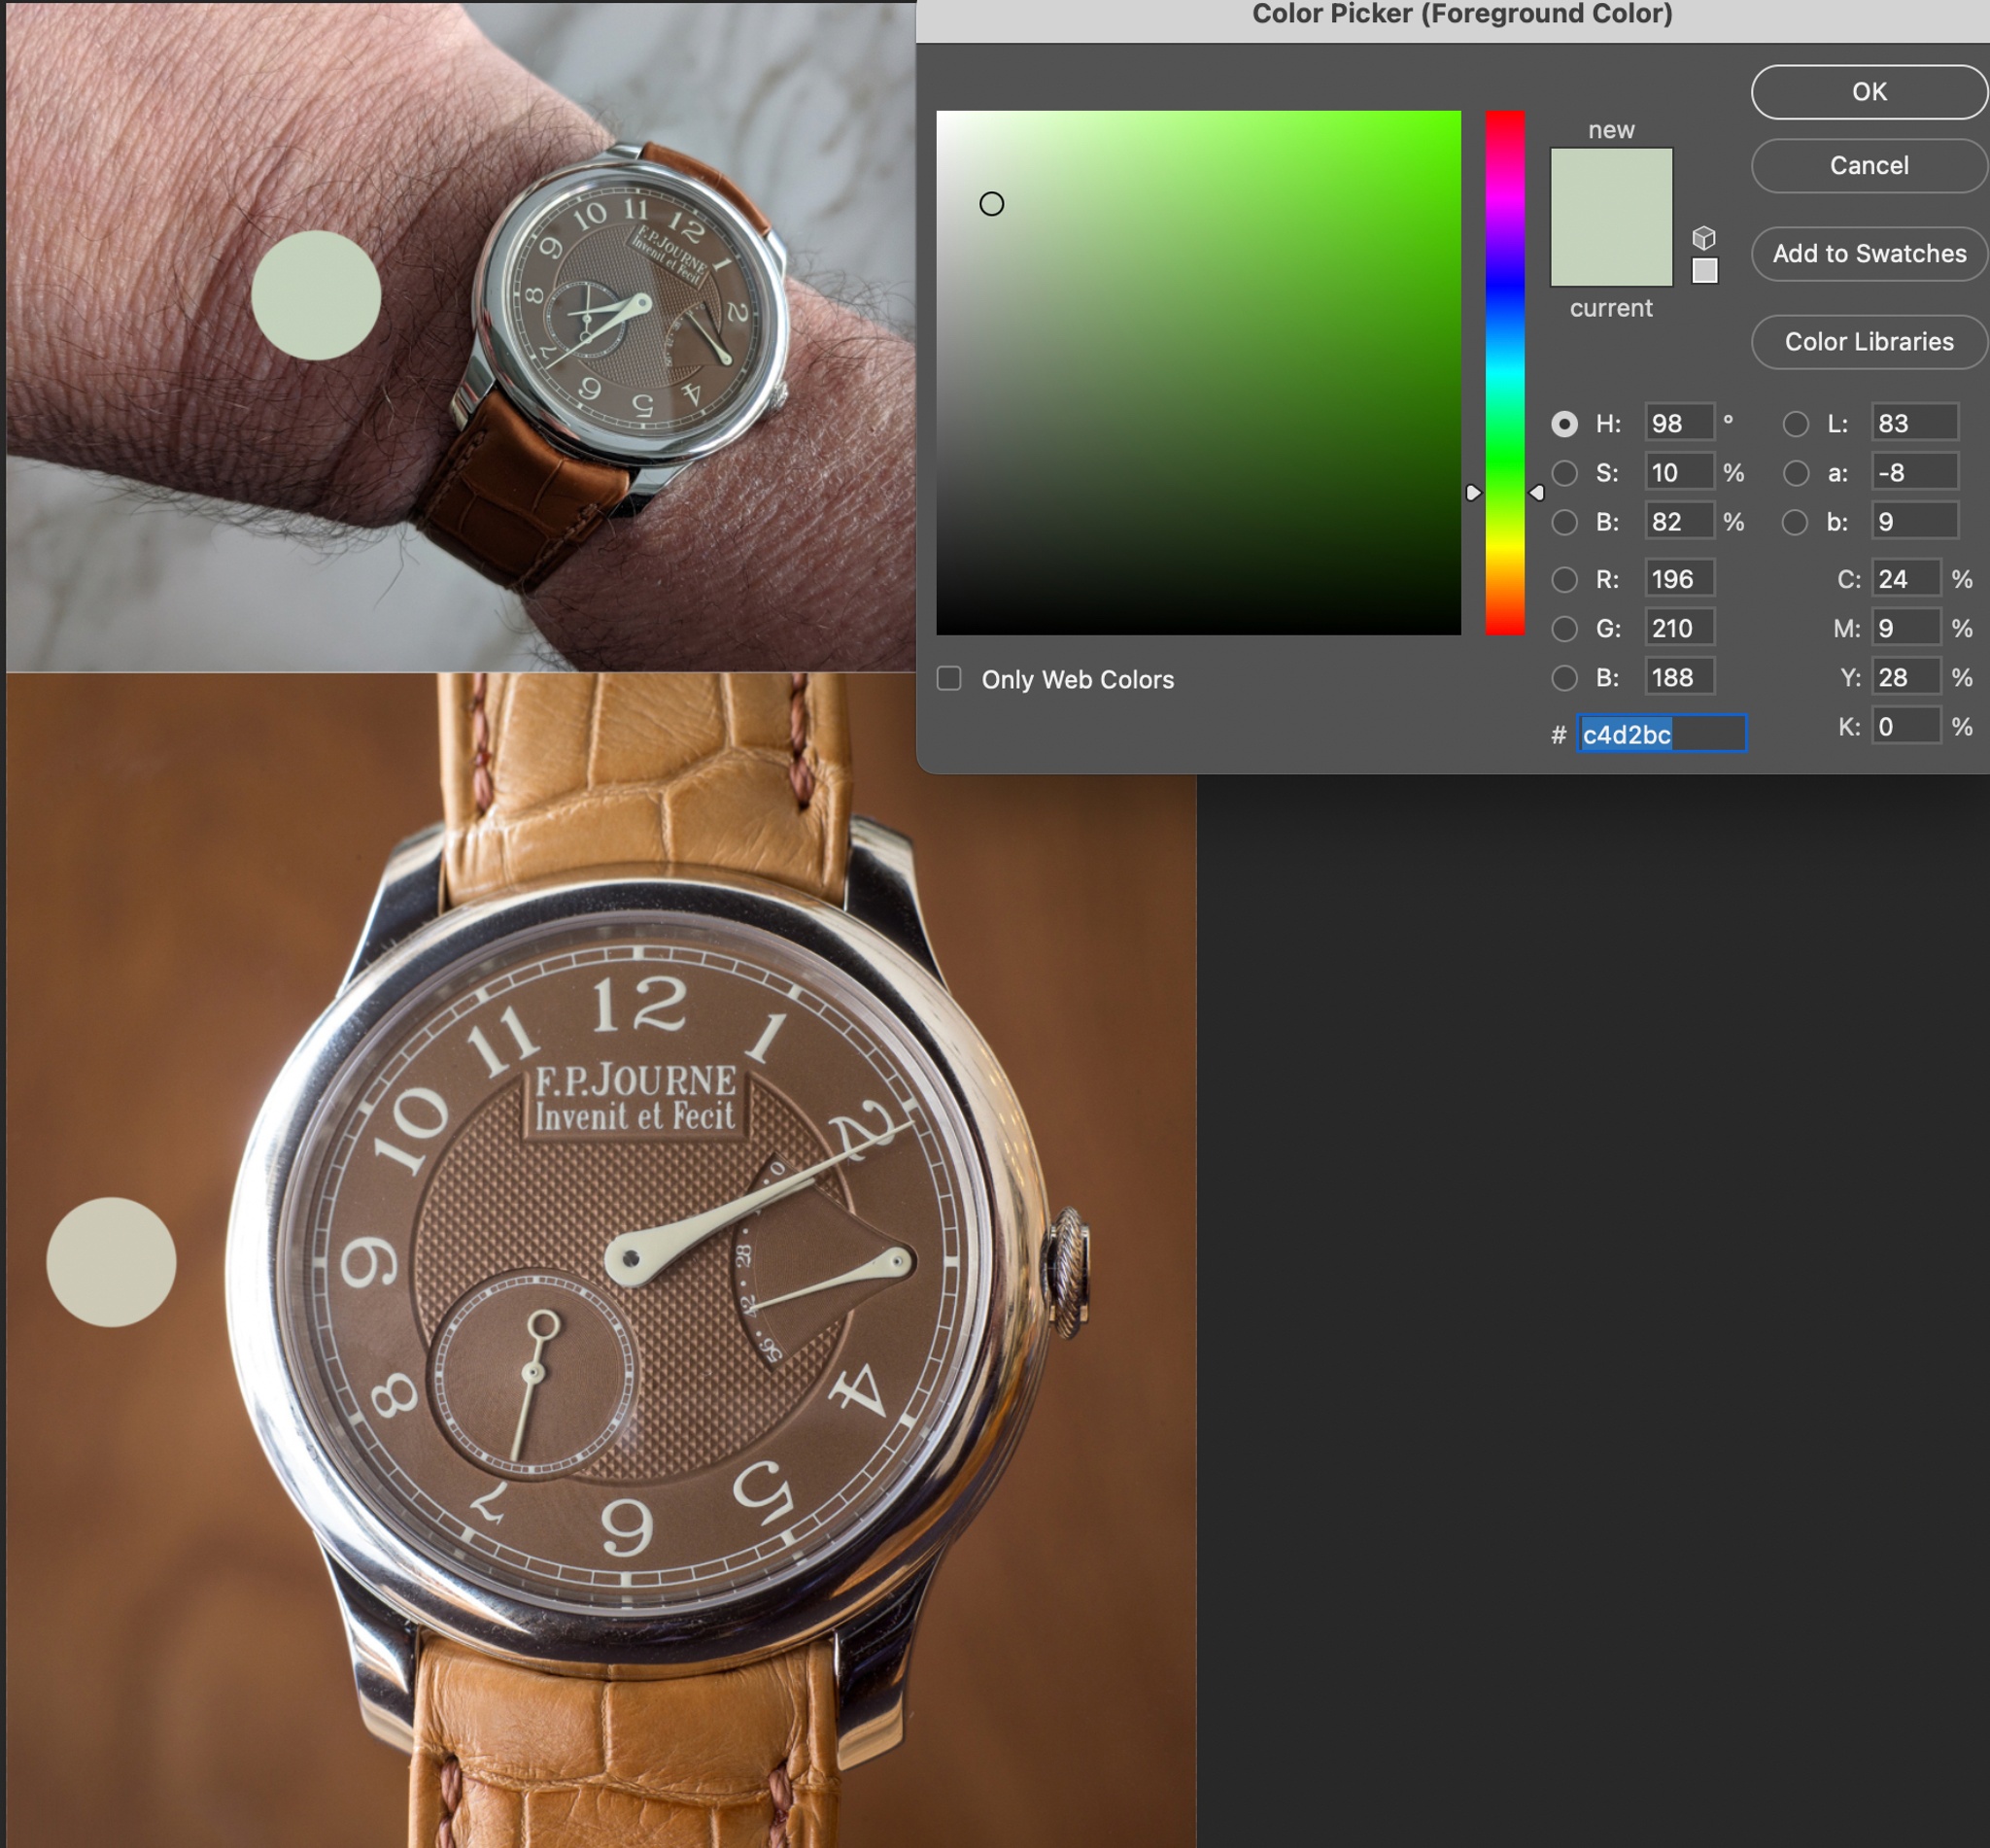The height and width of the screenshot is (1848, 1990).
Task: Click the Hue value field showing 98
Action: click(x=1678, y=423)
